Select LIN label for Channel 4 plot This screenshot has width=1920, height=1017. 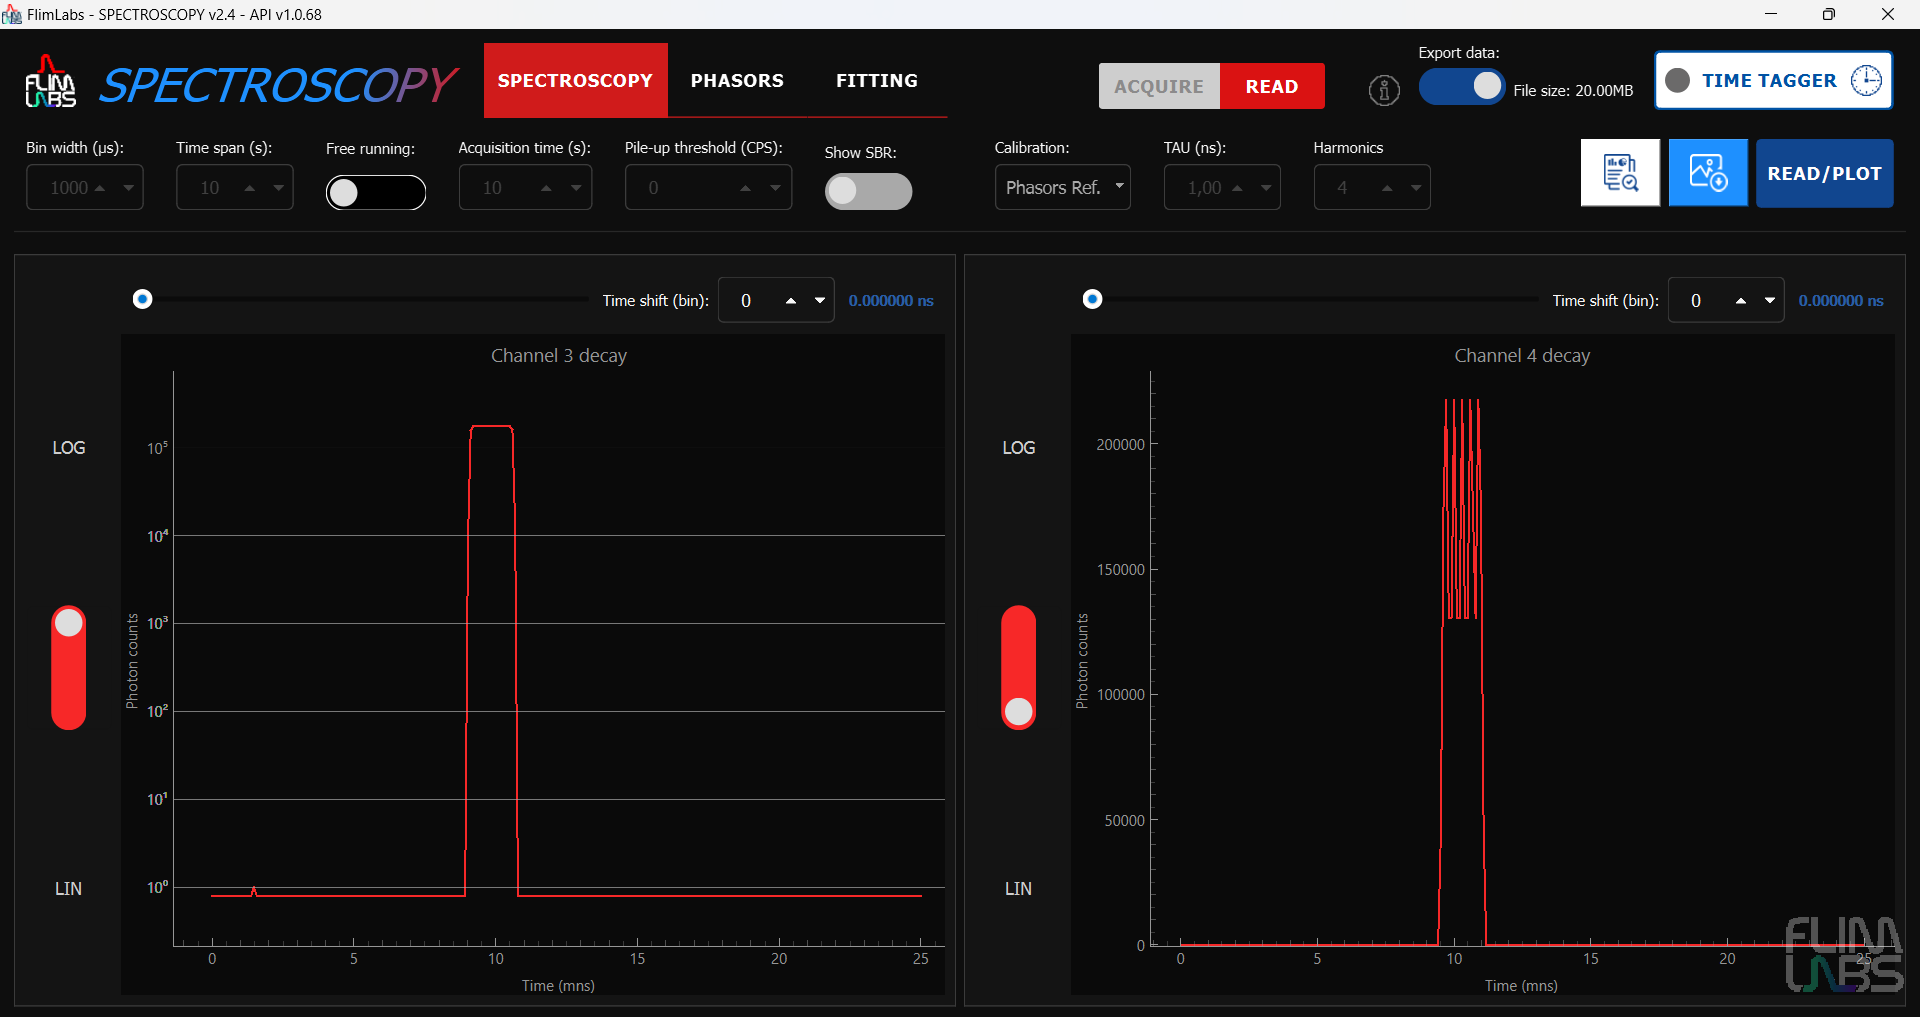(1018, 889)
